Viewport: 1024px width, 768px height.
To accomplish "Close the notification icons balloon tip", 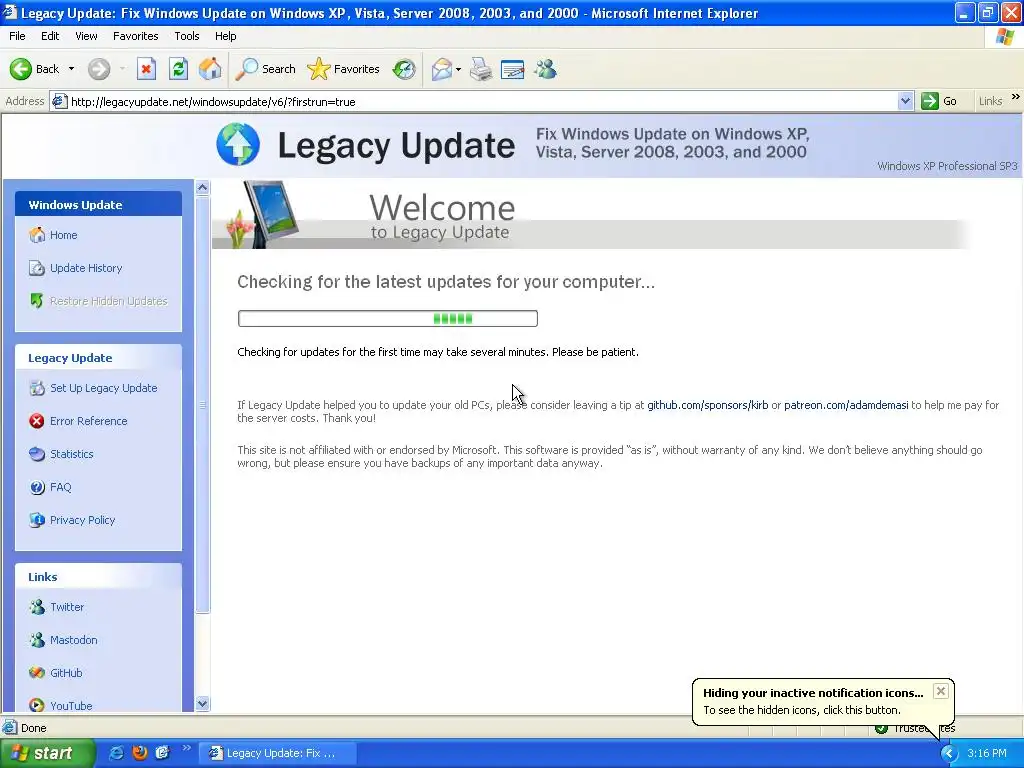I will point(940,691).
